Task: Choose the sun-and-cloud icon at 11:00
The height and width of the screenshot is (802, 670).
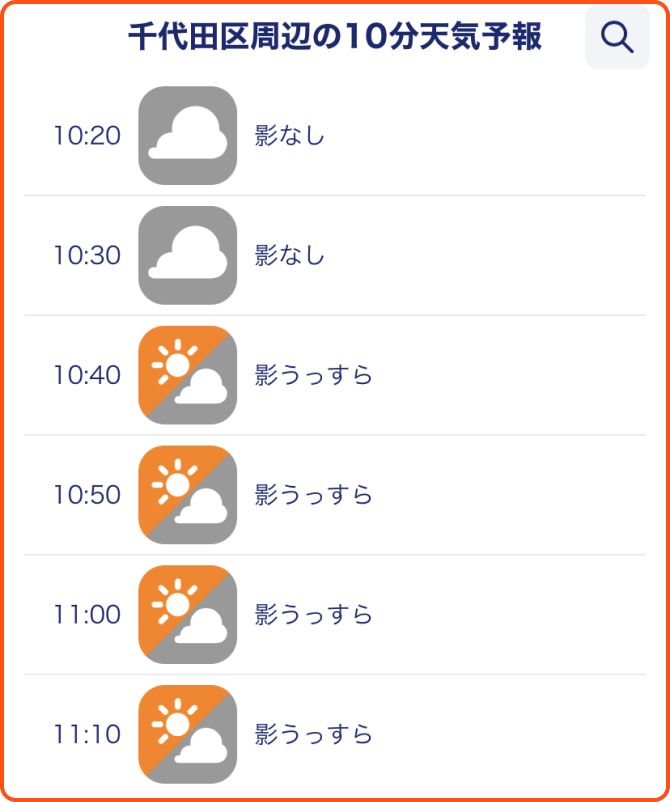Action: (188, 614)
